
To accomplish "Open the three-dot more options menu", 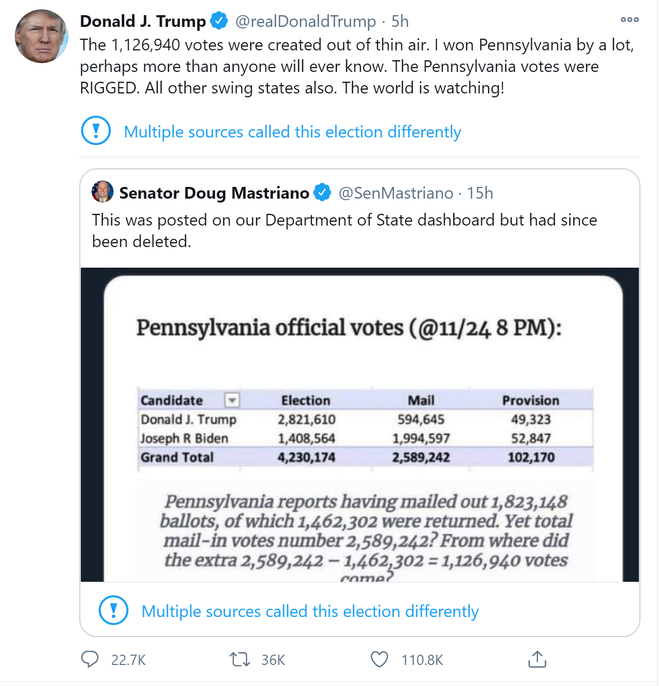I will click(629, 19).
